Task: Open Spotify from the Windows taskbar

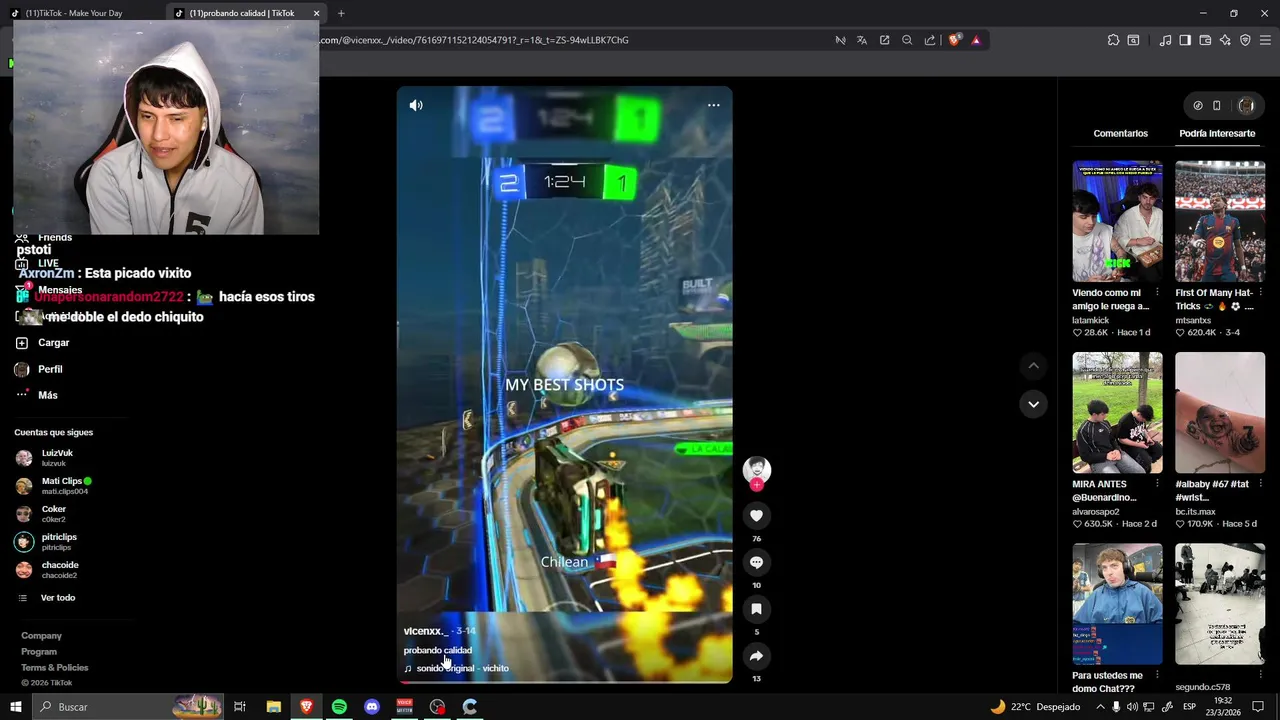Action: 339,707
